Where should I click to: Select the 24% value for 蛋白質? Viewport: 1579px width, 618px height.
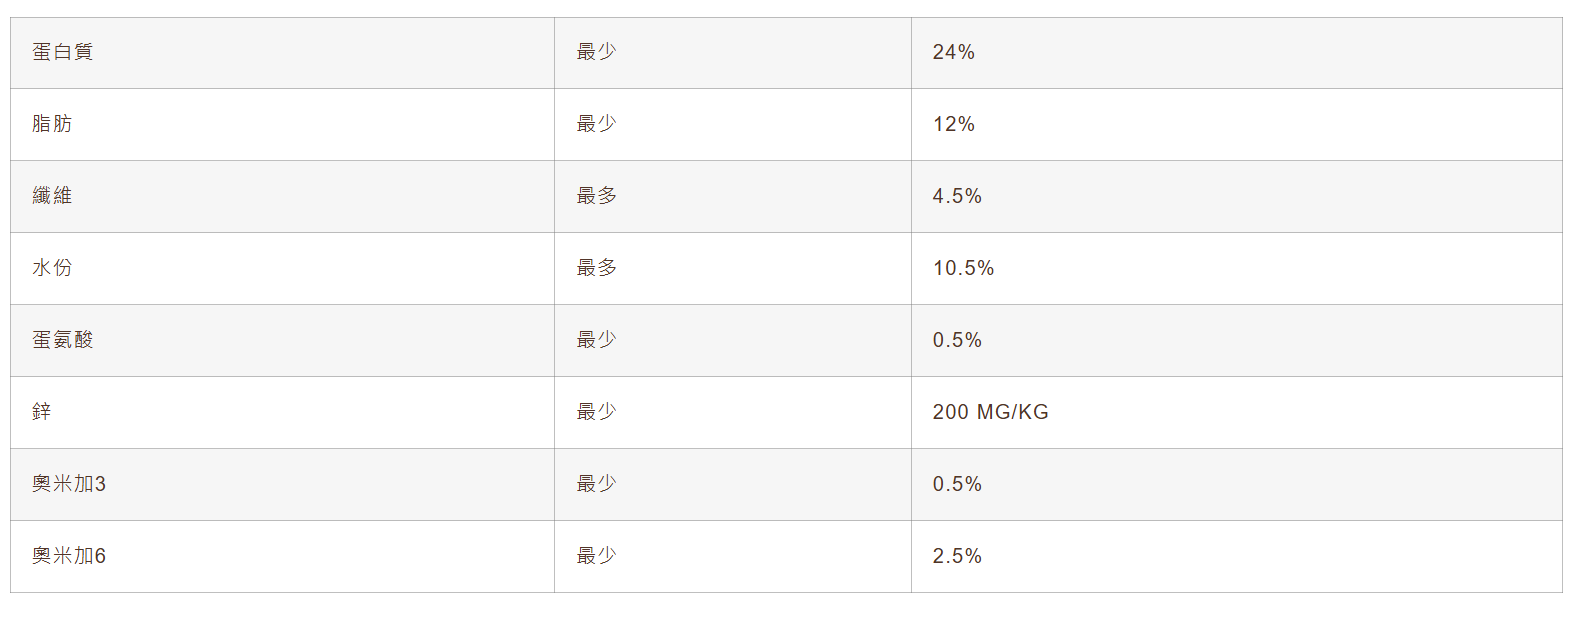coord(953,52)
